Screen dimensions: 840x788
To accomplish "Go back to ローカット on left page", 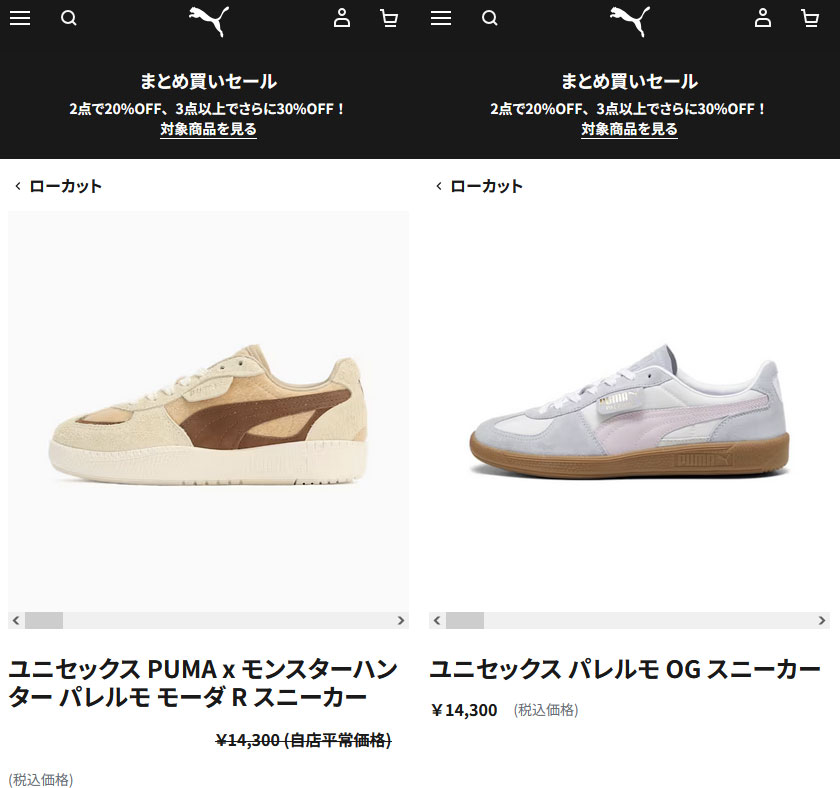I will point(58,186).
